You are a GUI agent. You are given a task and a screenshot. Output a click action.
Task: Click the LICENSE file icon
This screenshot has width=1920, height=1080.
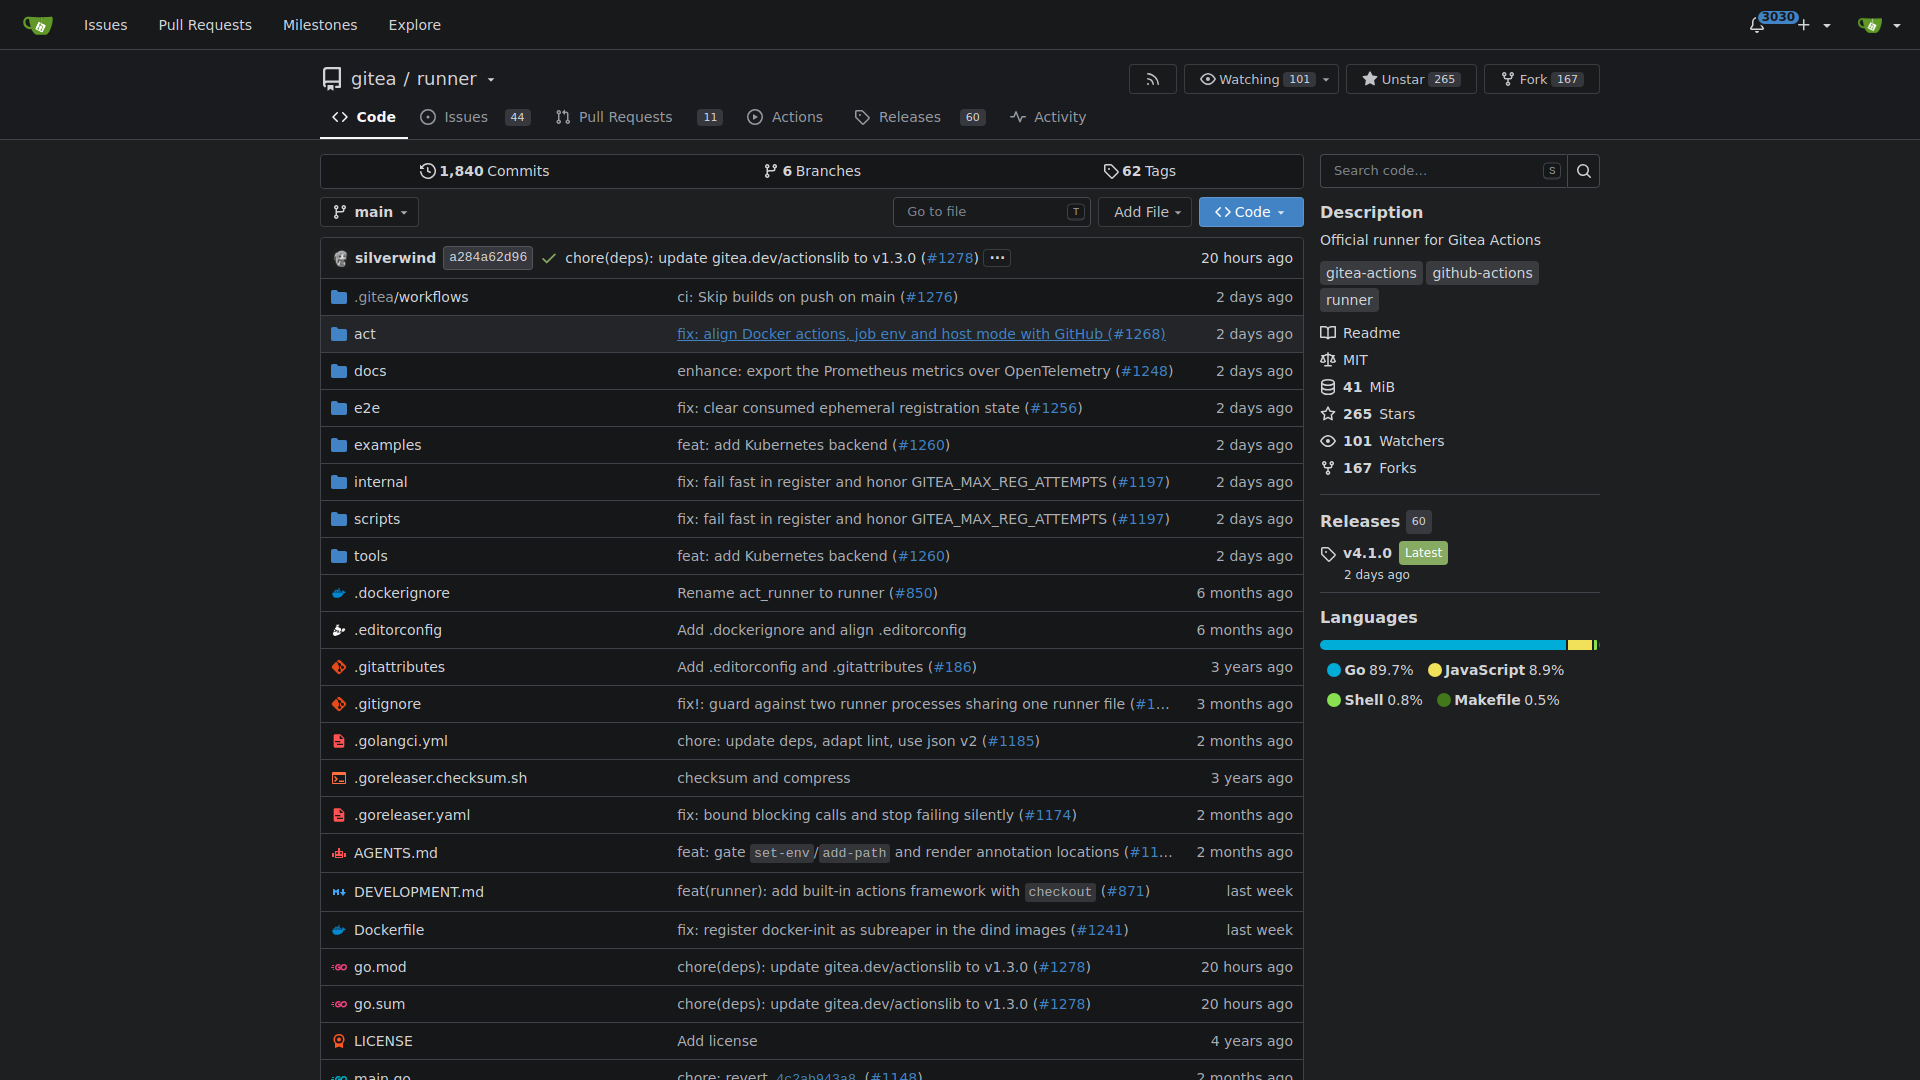(339, 1041)
